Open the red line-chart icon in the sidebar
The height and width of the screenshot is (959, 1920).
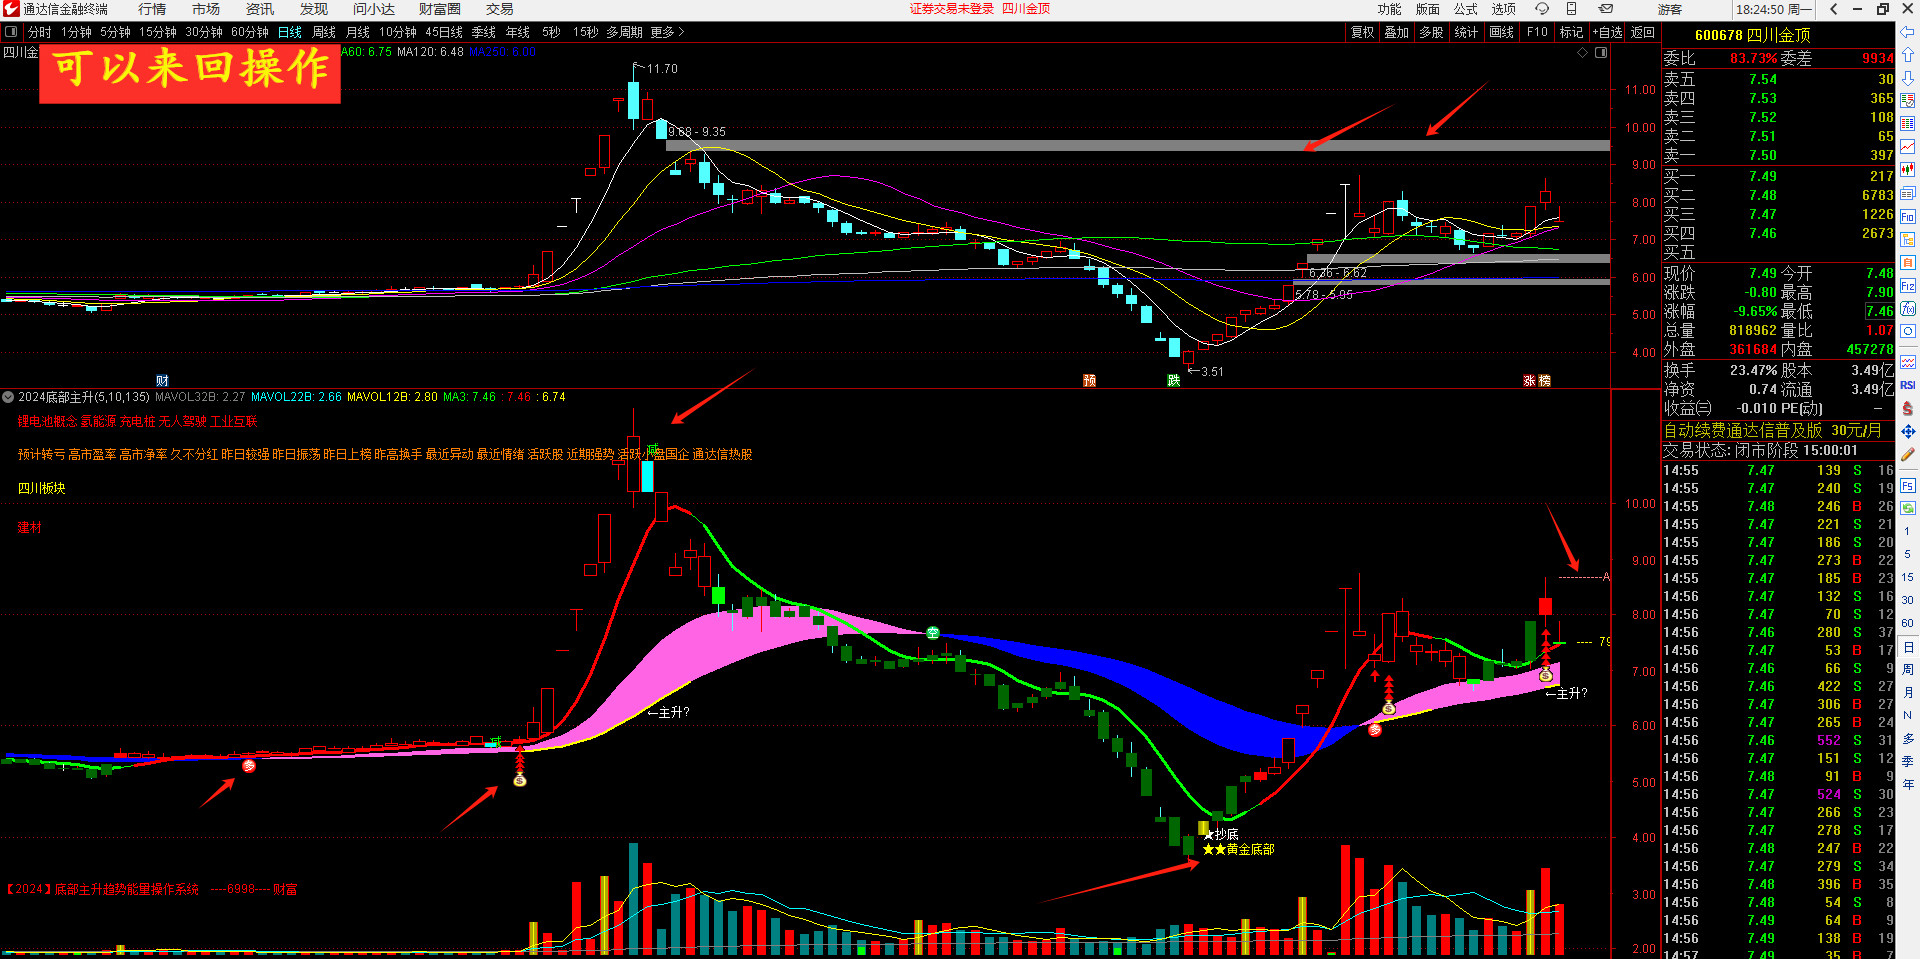point(1908,146)
